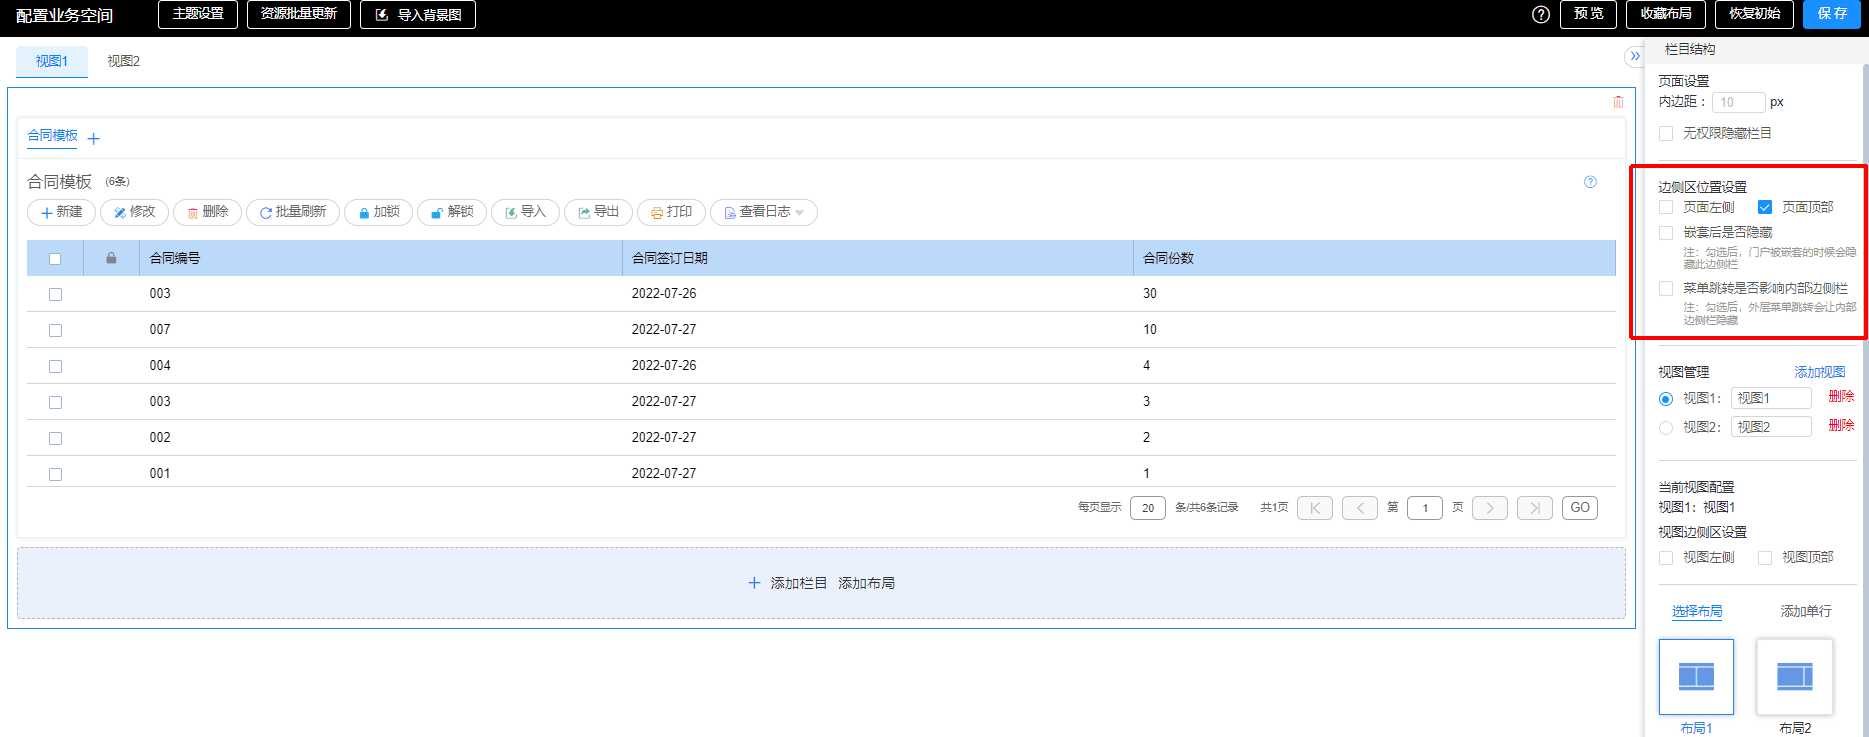Click 删除 link for 视图1
The image size is (1869, 737).
click(x=1841, y=397)
